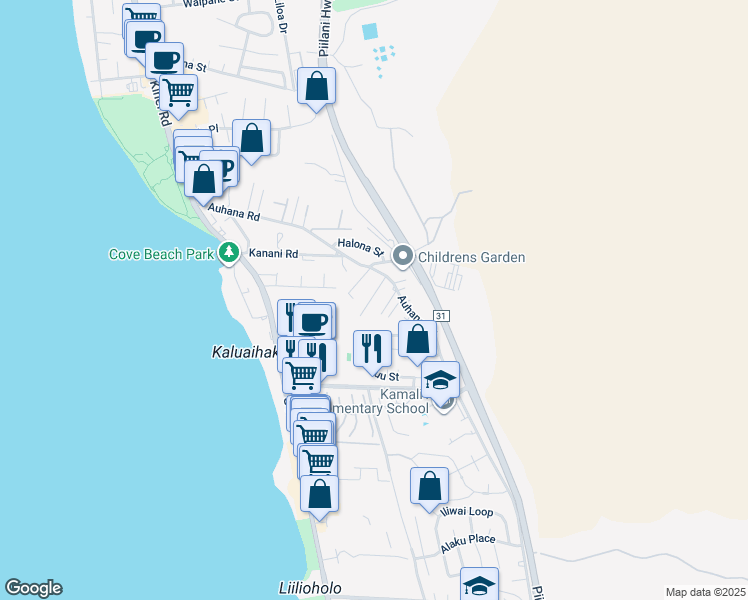Viewport: 748px width, 600px height.
Task: Click the Alaku Place street label
Action: click(468, 543)
